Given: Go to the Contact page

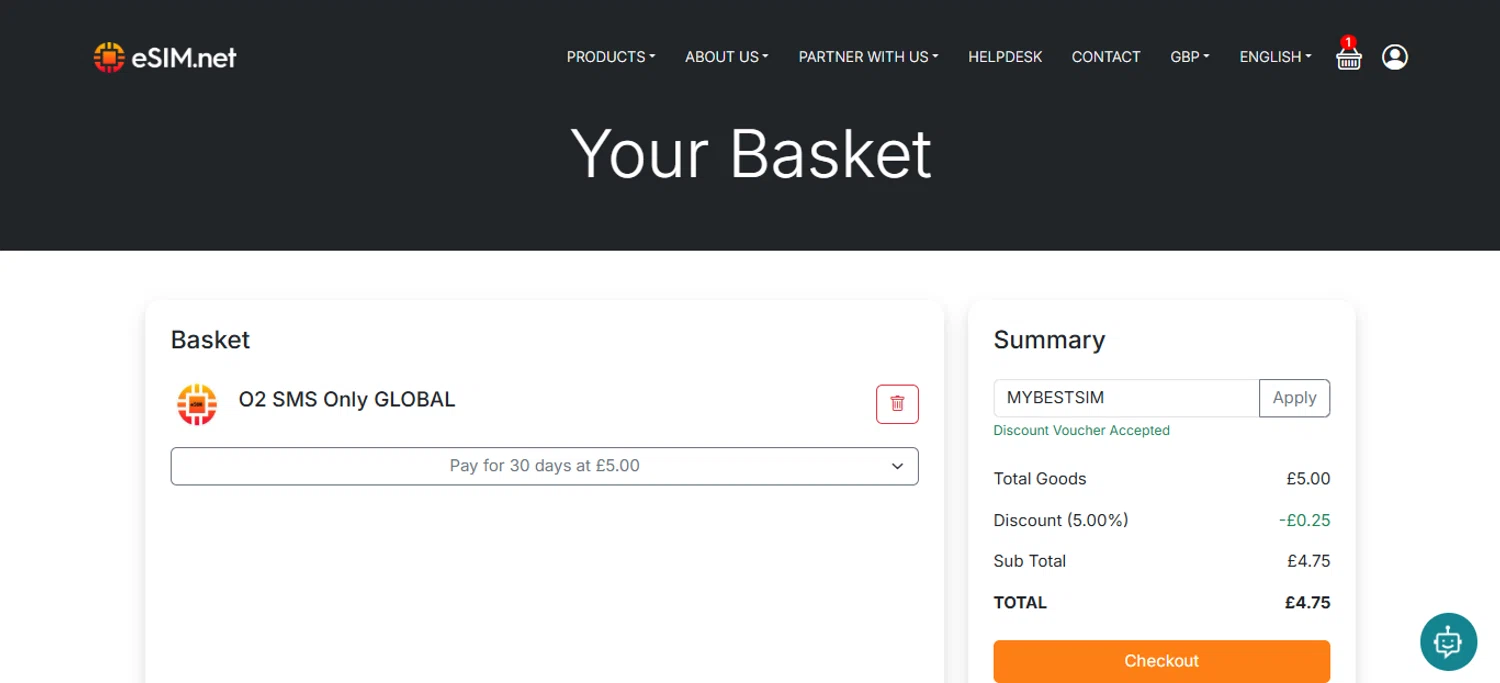Looking at the screenshot, I should pos(1106,57).
